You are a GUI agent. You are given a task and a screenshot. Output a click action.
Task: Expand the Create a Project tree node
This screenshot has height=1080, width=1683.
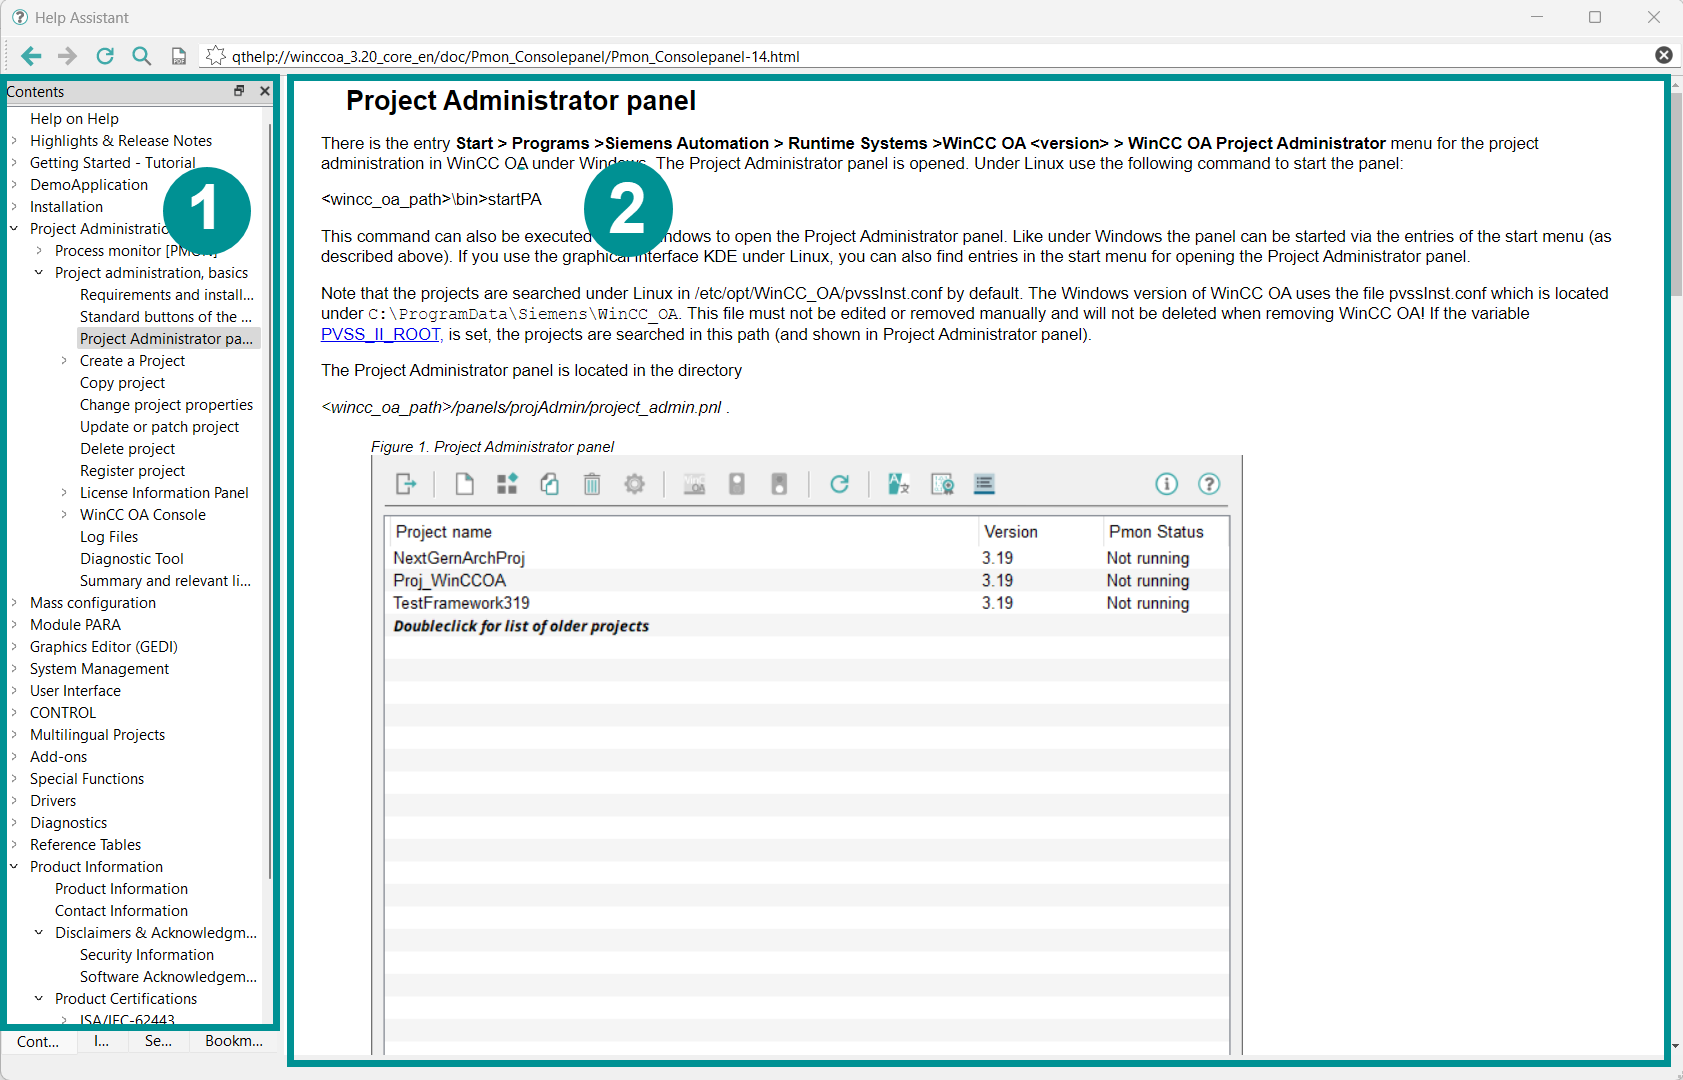click(x=64, y=361)
